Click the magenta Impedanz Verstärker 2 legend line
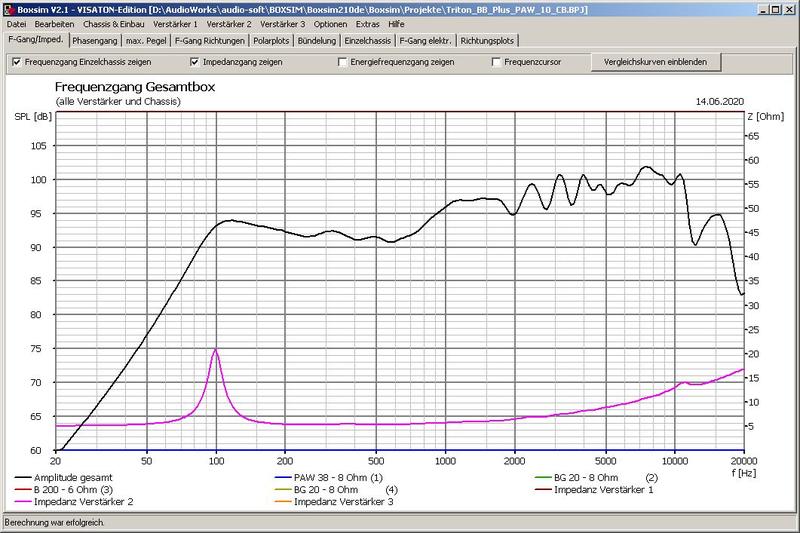Image resolution: width=800 pixels, height=533 pixels. pos(27,502)
